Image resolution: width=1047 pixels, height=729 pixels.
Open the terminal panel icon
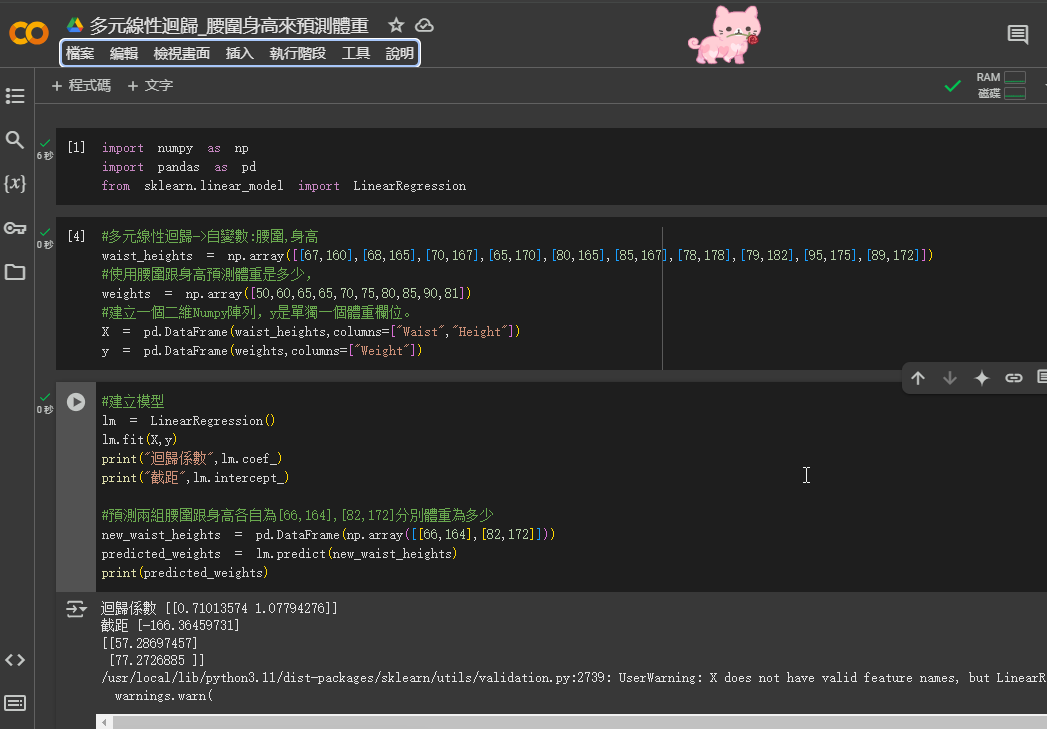click(x=15, y=703)
